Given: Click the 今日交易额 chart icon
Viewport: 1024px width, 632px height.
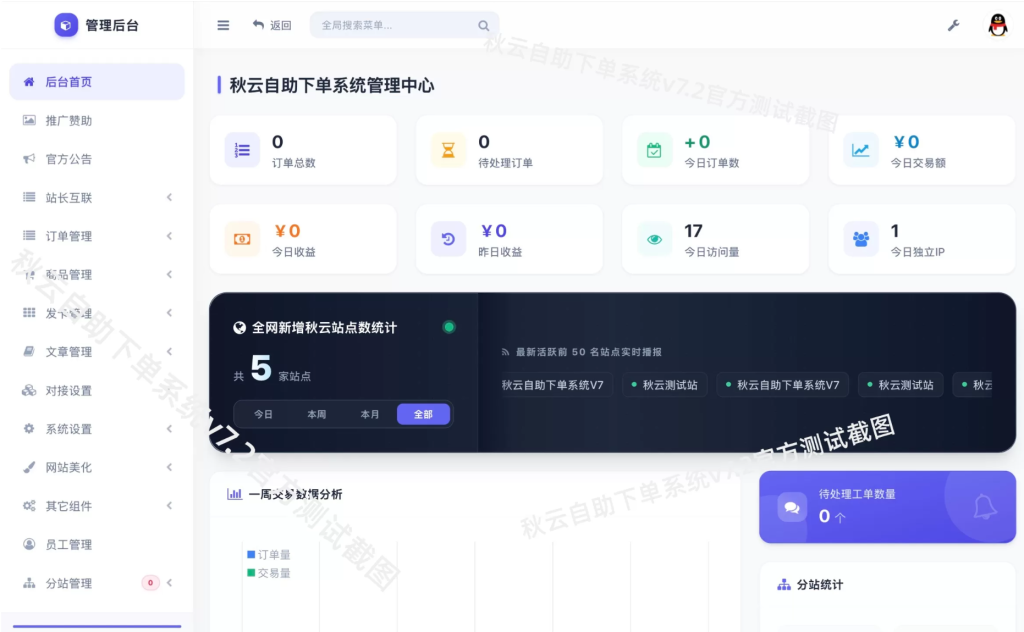Looking at the screenshot, I should [860, 150].
